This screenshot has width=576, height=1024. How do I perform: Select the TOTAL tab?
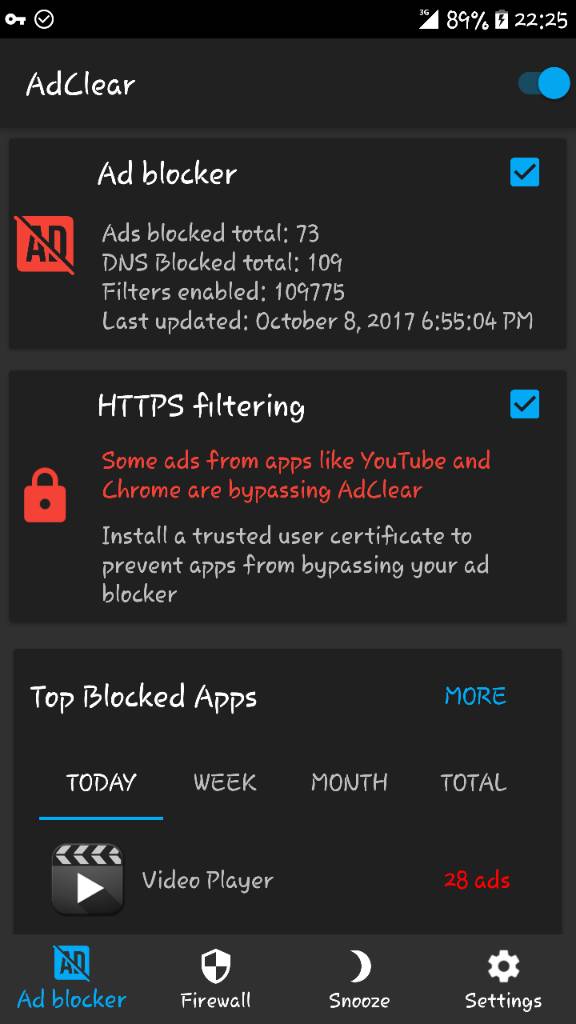coord(473,782)
